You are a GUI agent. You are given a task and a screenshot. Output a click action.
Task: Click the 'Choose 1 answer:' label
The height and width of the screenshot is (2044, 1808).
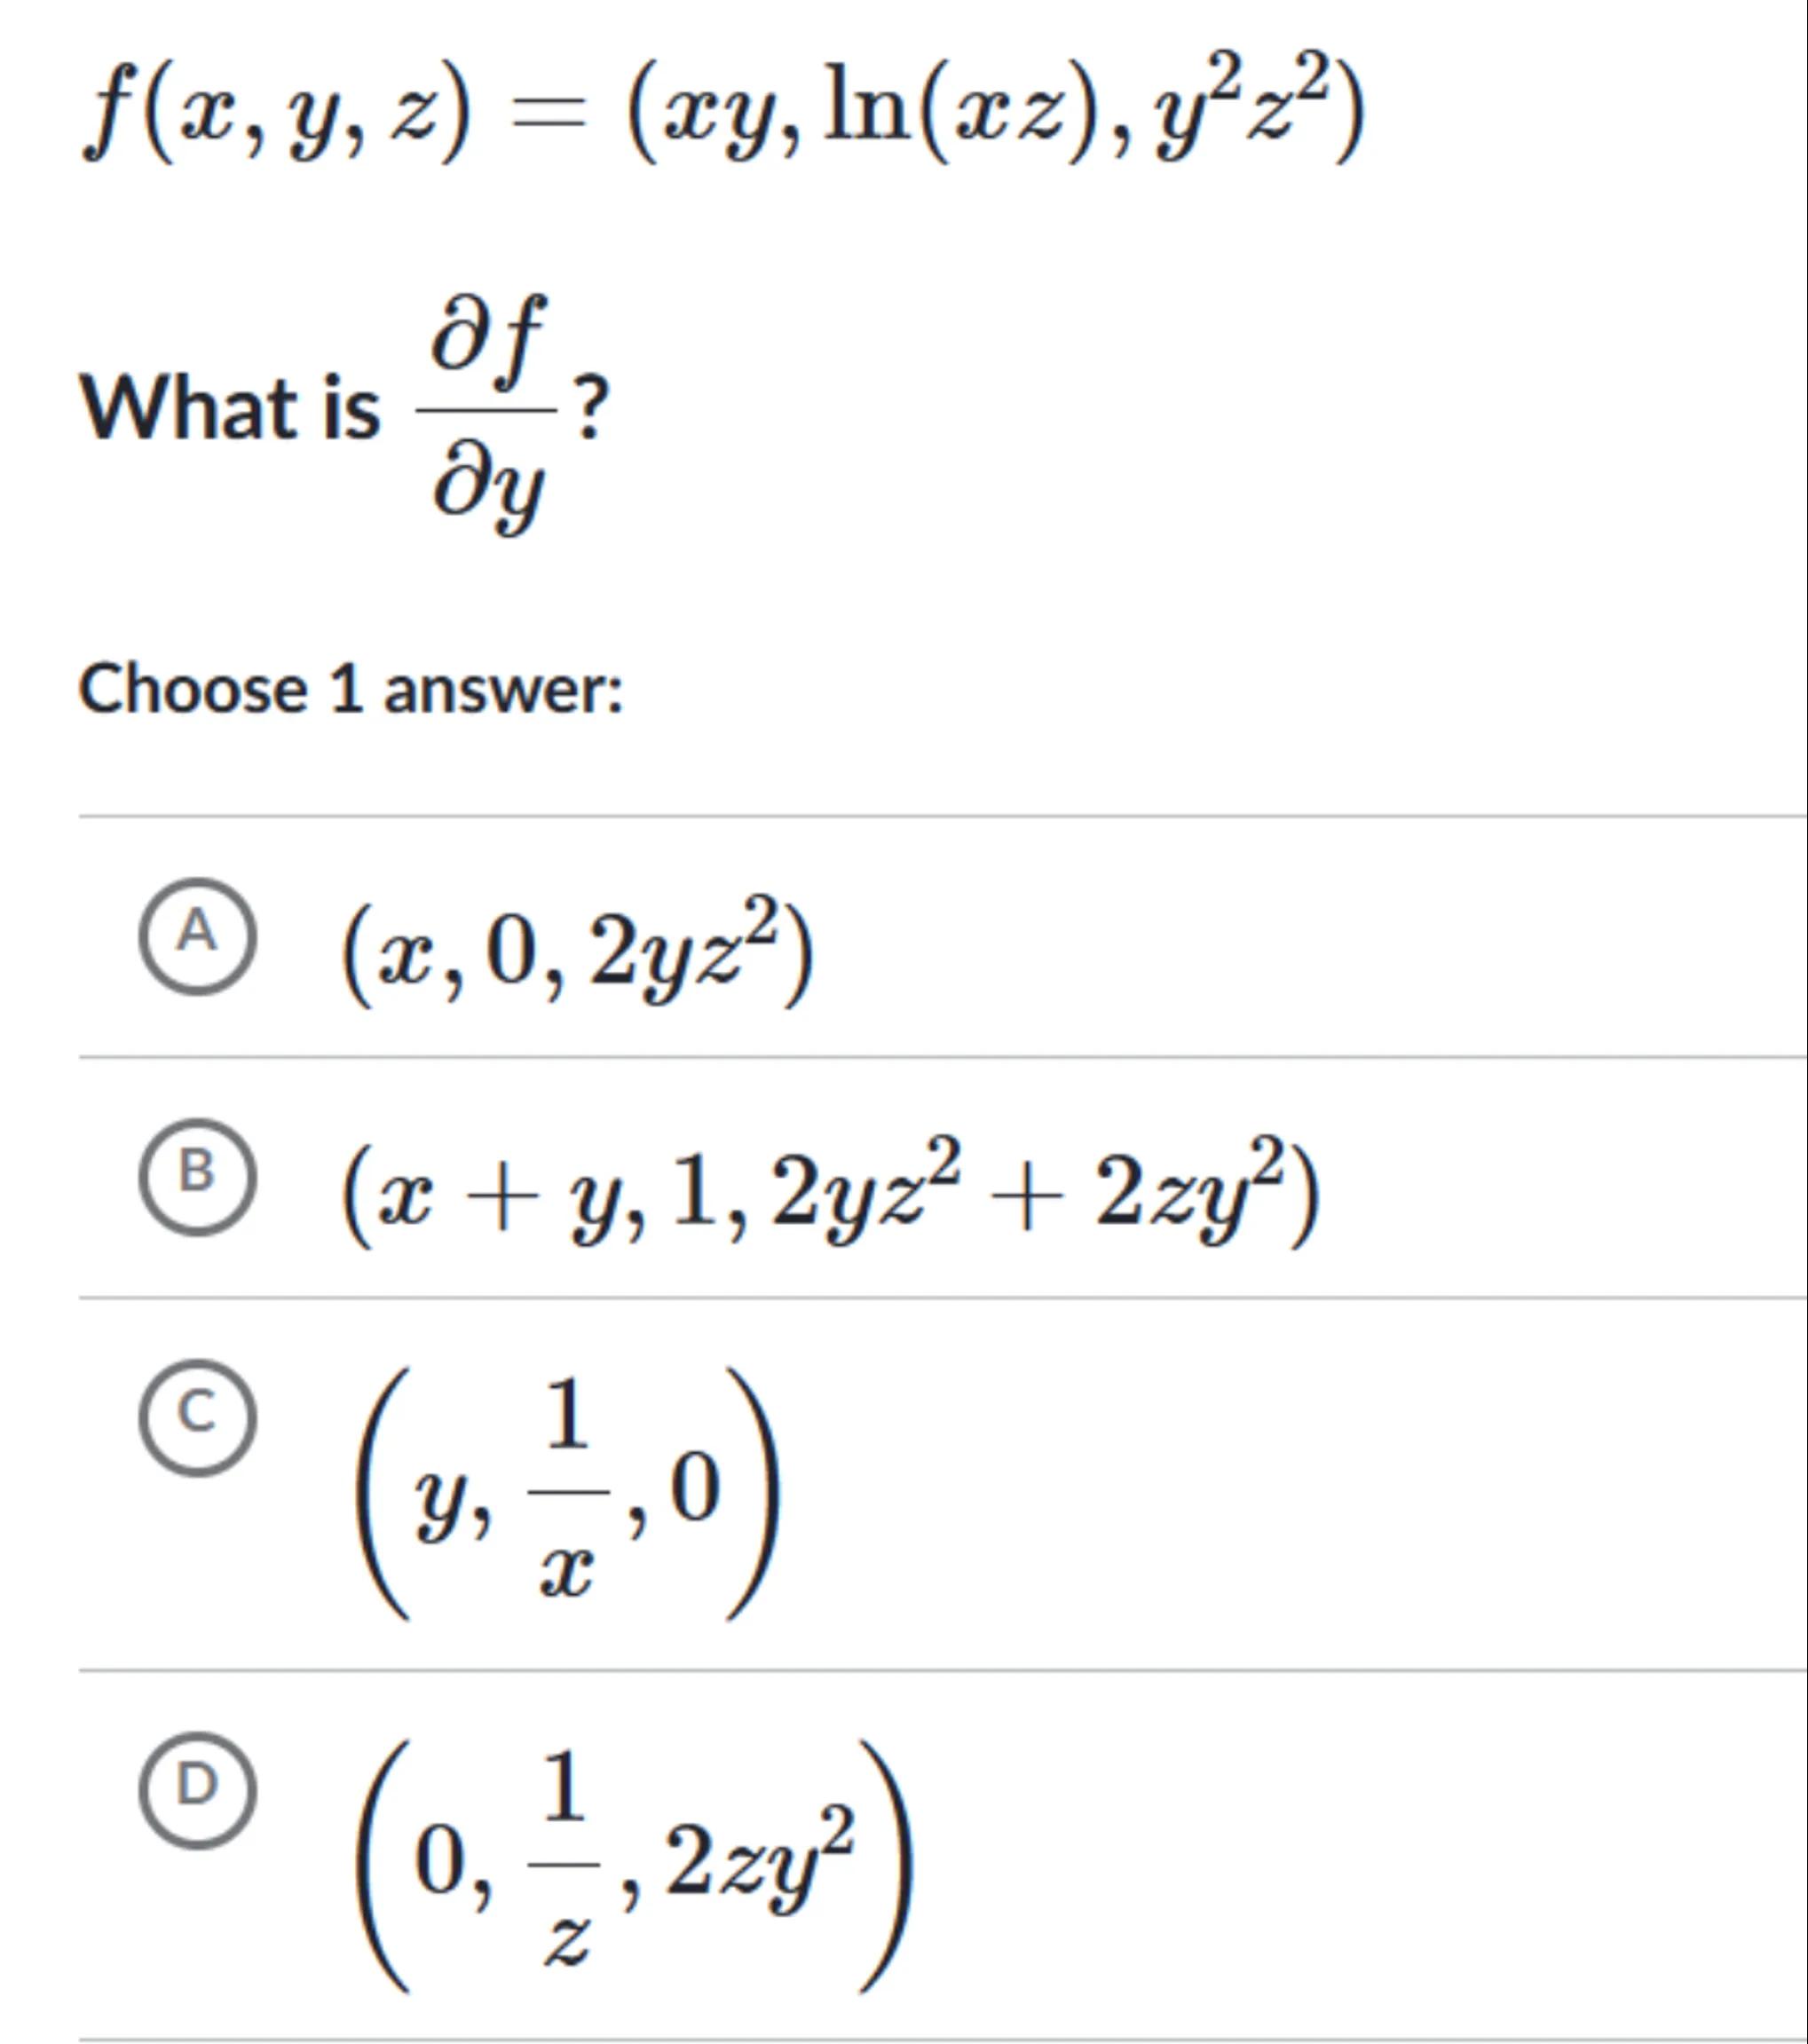[350, 691]
